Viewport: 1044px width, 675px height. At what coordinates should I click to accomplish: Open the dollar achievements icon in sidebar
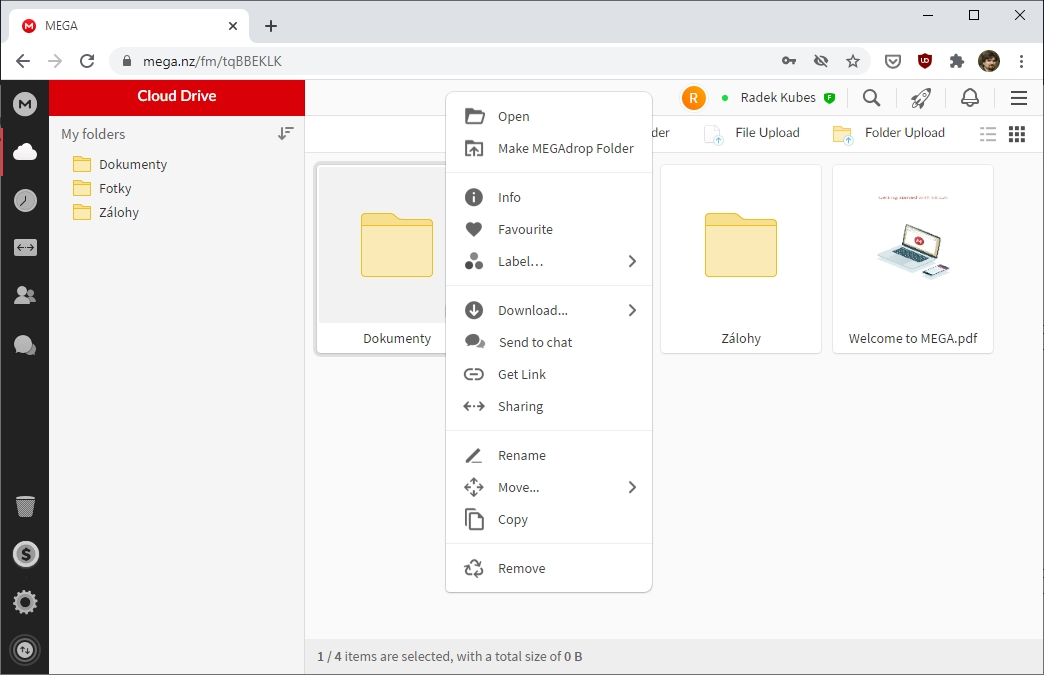[25, 554]
